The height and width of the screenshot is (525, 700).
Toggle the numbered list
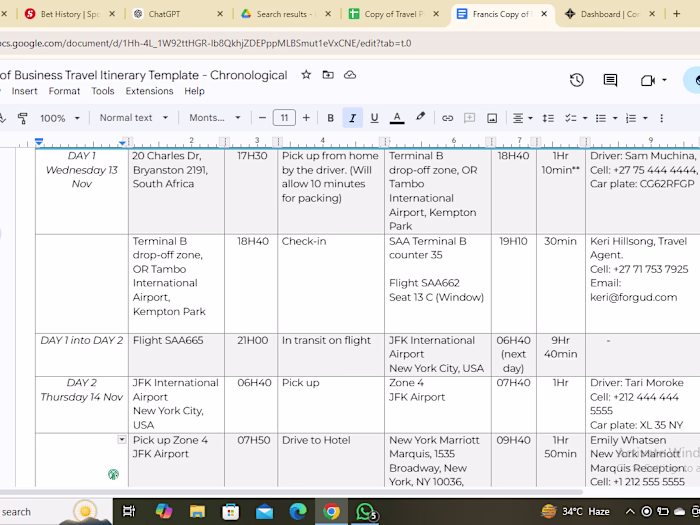pos(631,118)
